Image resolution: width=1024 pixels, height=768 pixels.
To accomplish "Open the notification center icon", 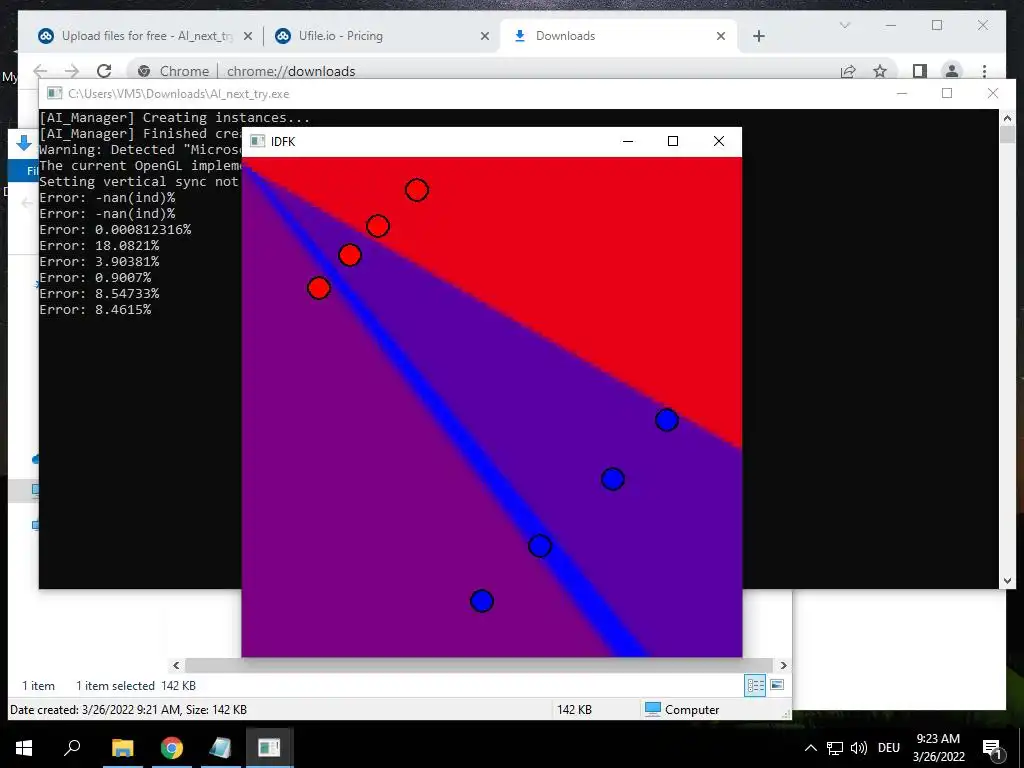I will (992, 748).
